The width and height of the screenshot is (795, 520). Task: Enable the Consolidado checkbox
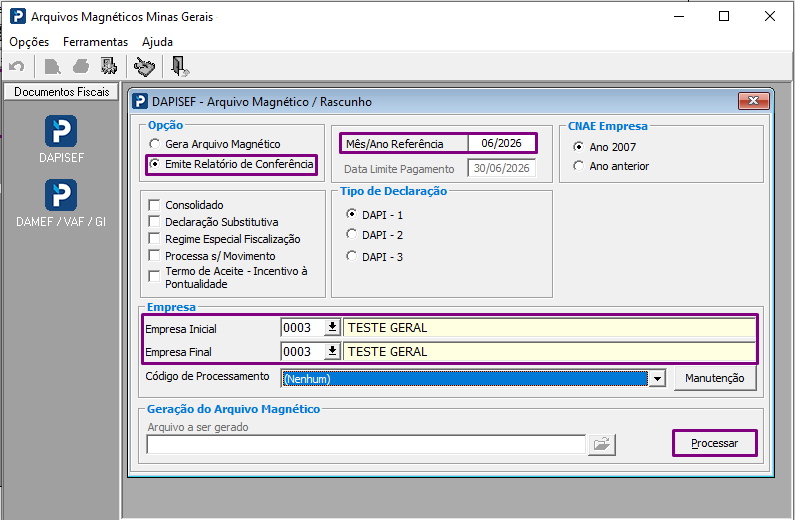click(x=154, y=205)
